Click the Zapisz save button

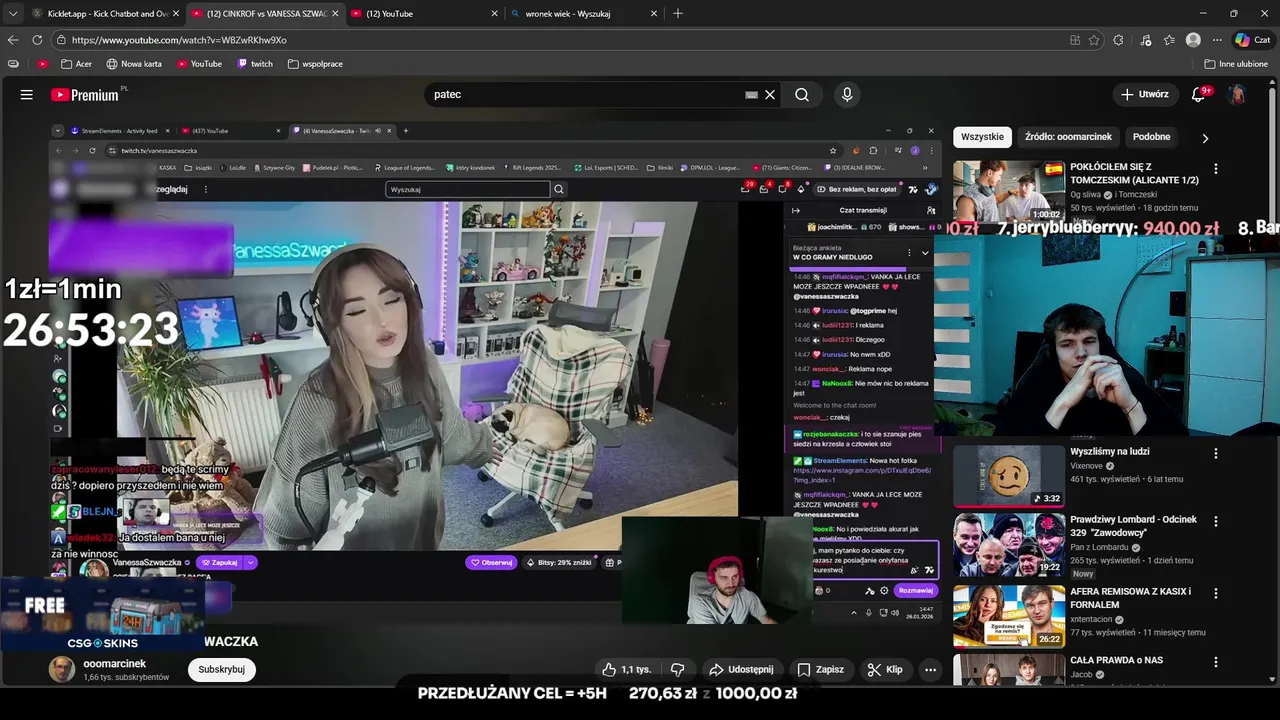tap(820, 670)
